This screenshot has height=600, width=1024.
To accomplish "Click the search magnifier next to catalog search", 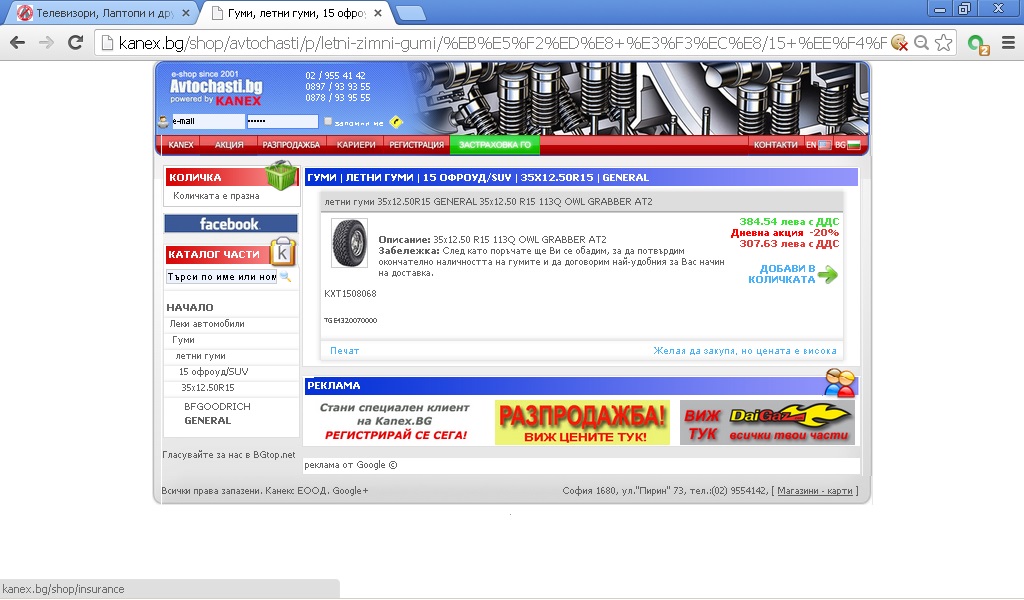I will 285,277.
